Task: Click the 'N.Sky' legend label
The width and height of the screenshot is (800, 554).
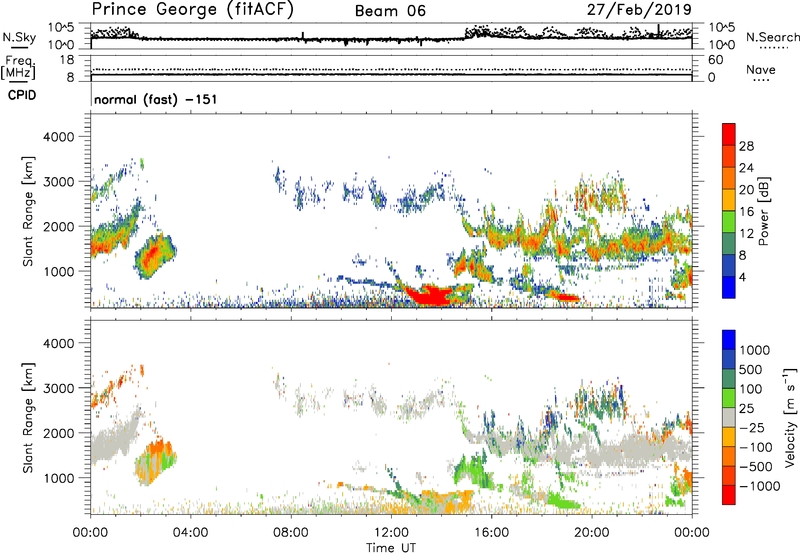Action: pos(19,37)
